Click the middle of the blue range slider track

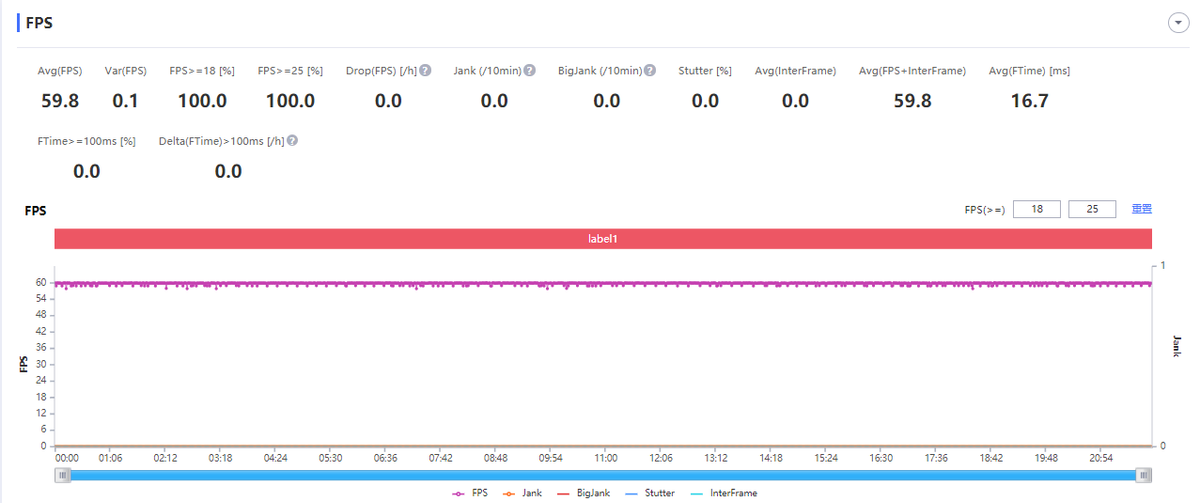[x=603, y=475]
